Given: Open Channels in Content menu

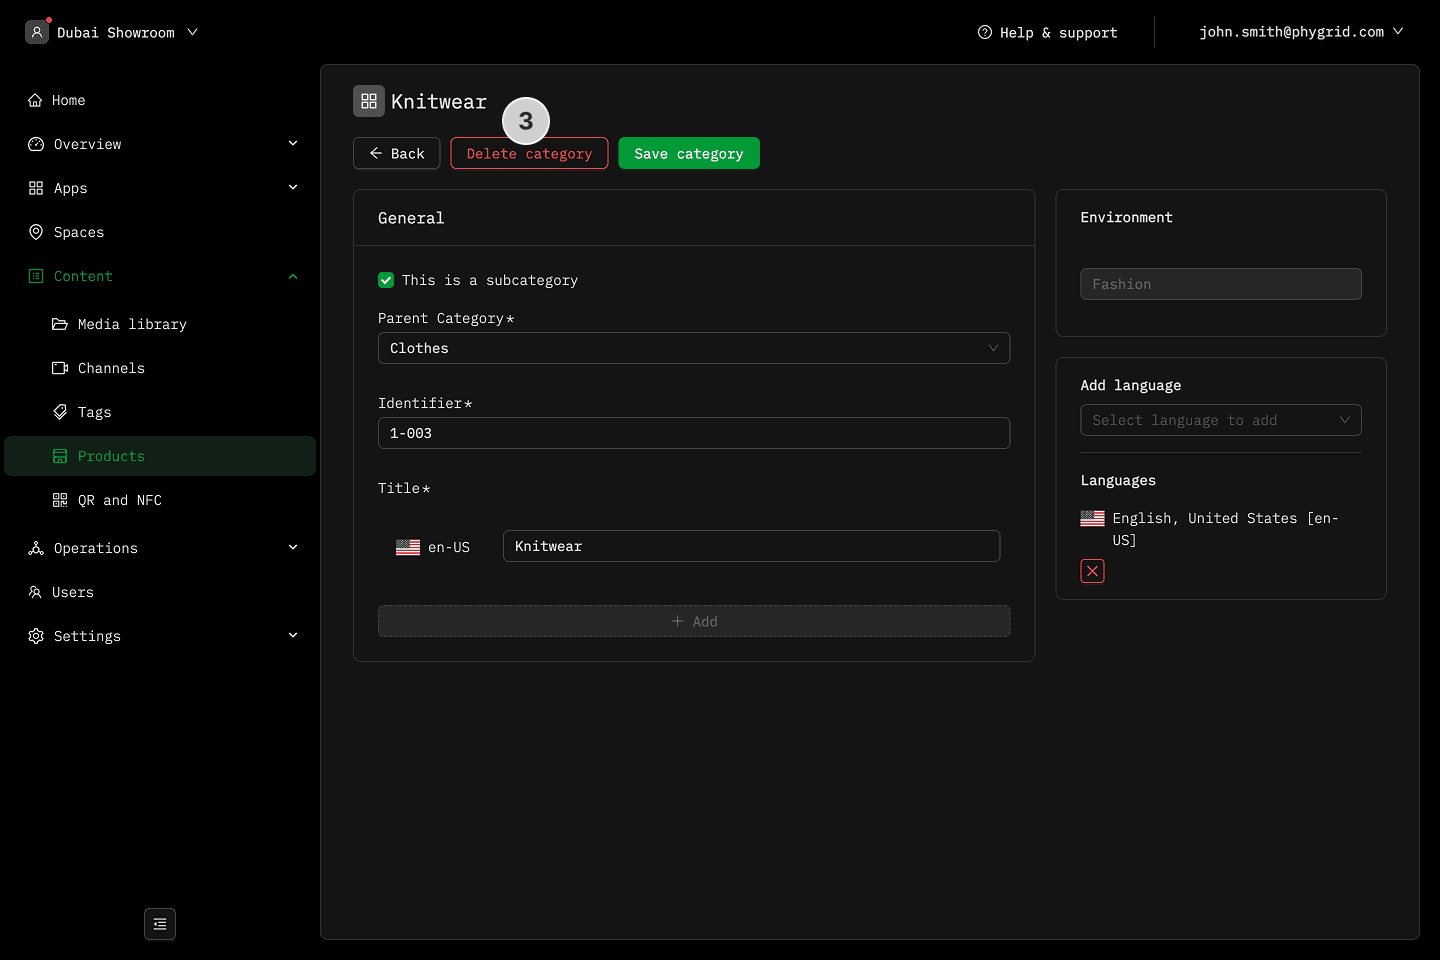Looking at the screenshot, I should [111, 368].
